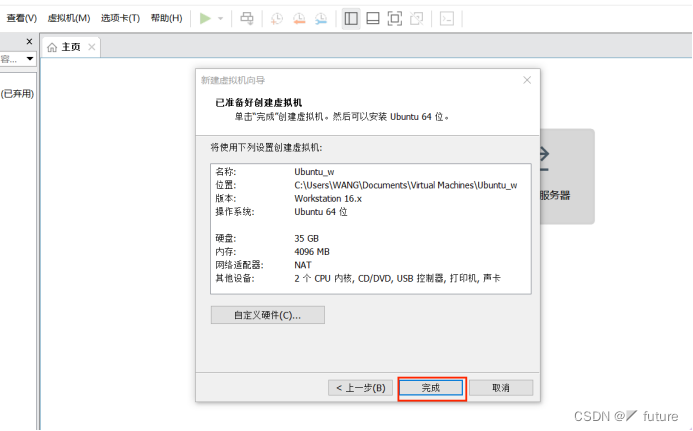
Task: Click the take snapshot clock icon
Action: tap(277, 19)
